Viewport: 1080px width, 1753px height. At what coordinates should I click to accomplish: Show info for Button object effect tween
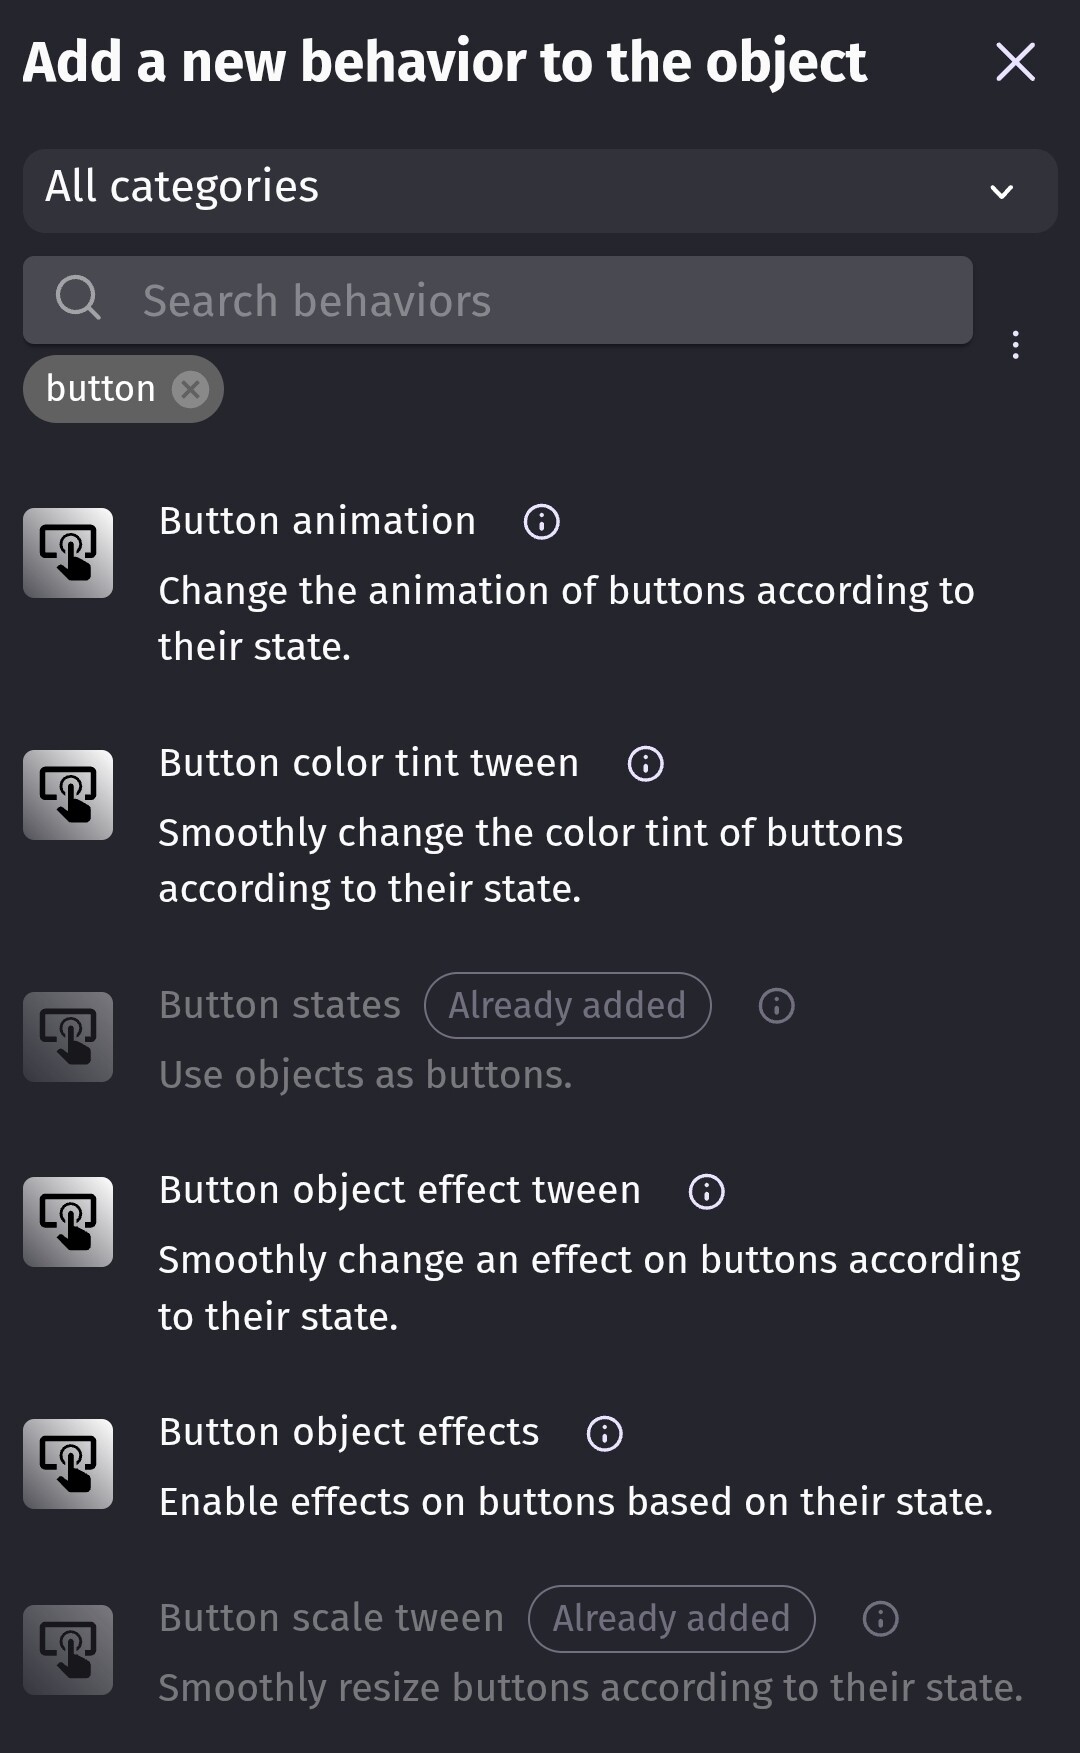tap(707, 1192)
